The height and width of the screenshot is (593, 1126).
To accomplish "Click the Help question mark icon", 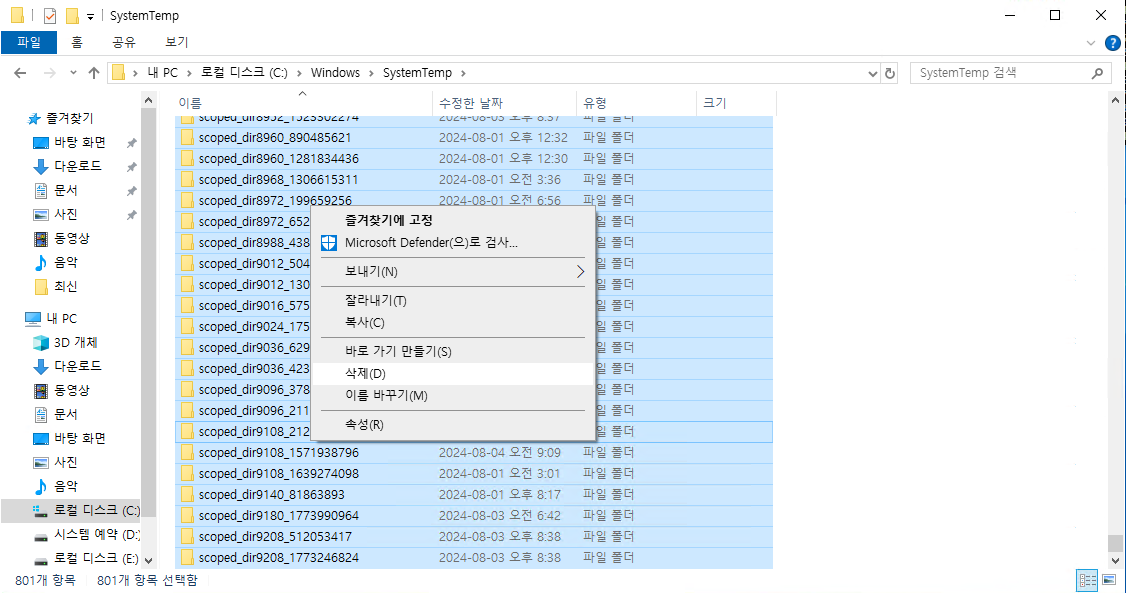I will (1112, 43).
